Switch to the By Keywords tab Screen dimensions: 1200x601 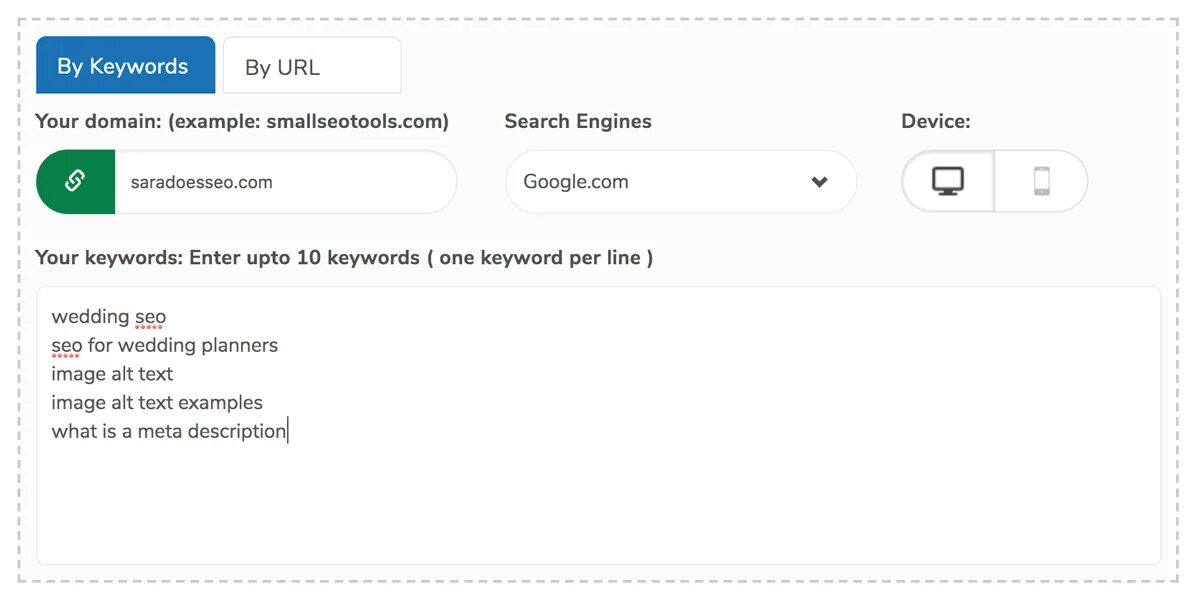click(124, 66)
